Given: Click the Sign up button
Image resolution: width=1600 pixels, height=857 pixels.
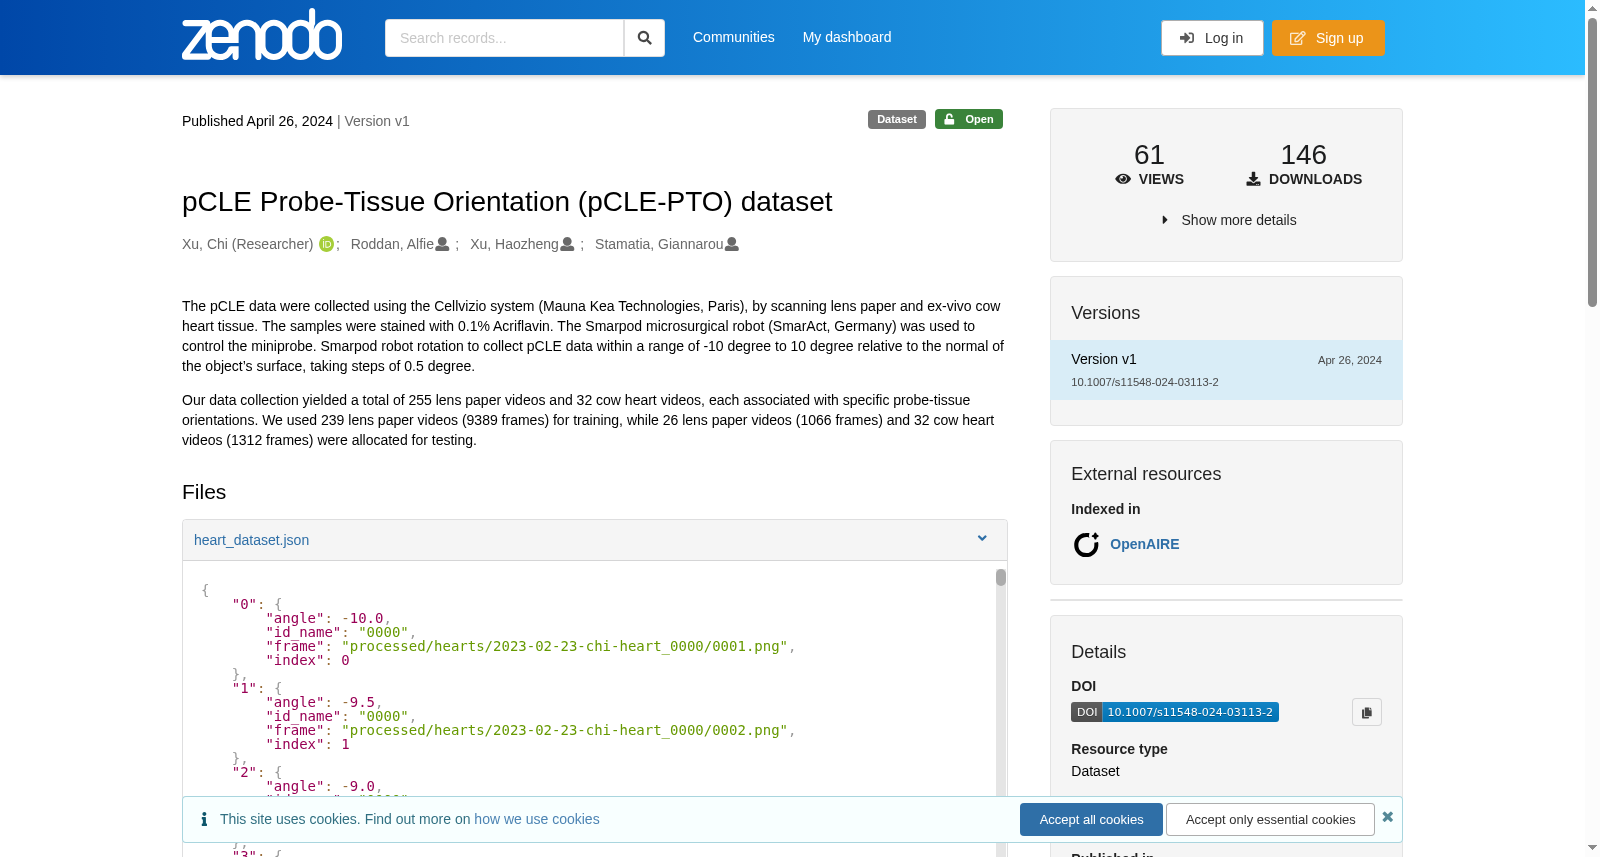Looking at the screenshot, I should tap(1328, 38).
